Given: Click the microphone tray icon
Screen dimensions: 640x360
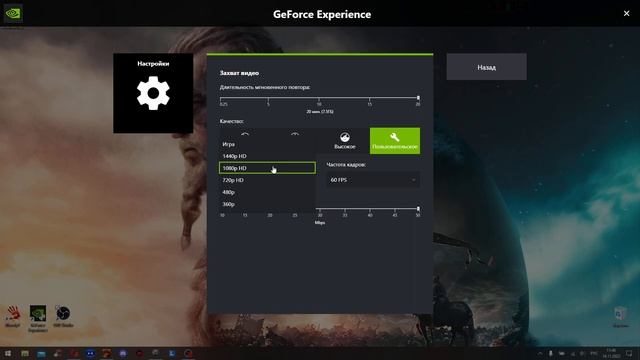Looking at the screenshot, I should point(551,353).
